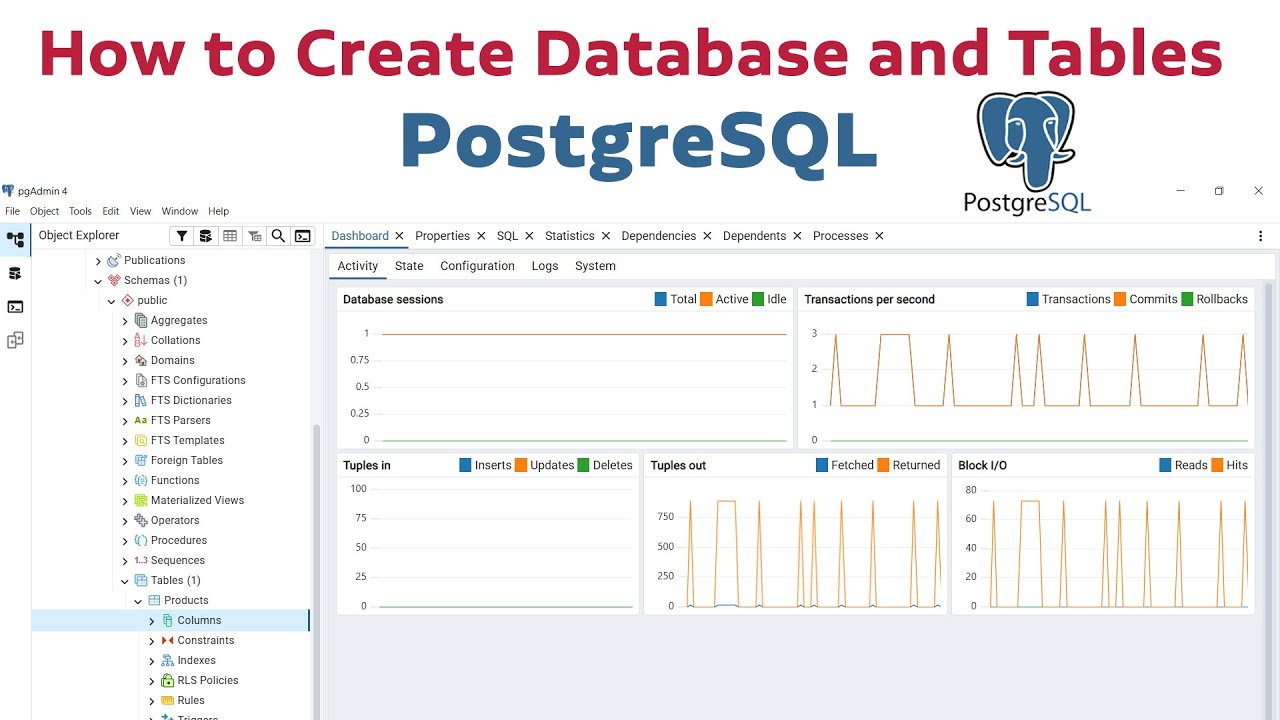Open the tab options kebab menu
Screen dimensions: 1280x720
(1260, 236)
